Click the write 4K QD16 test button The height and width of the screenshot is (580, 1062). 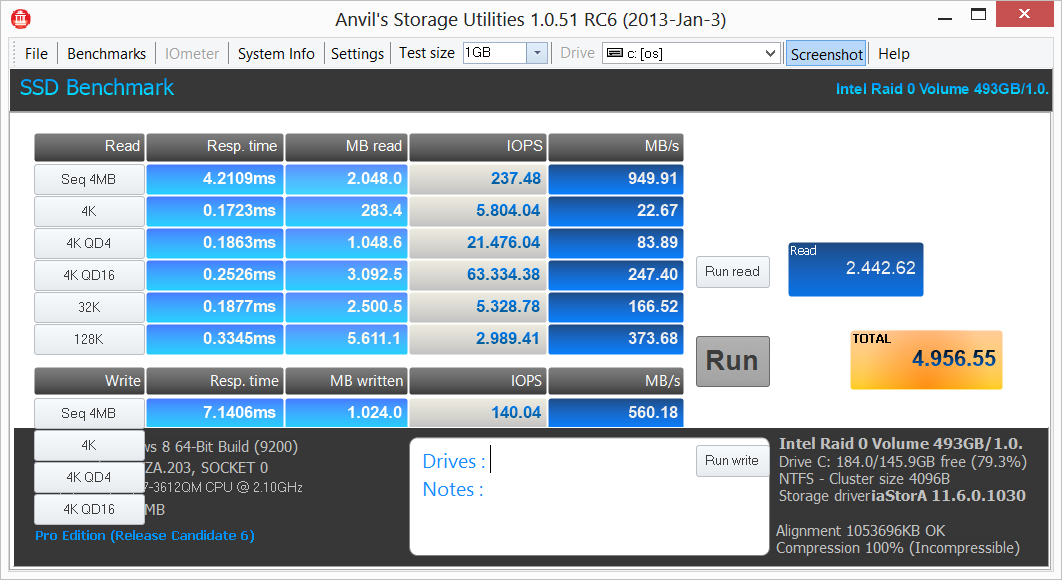[89, 509]
